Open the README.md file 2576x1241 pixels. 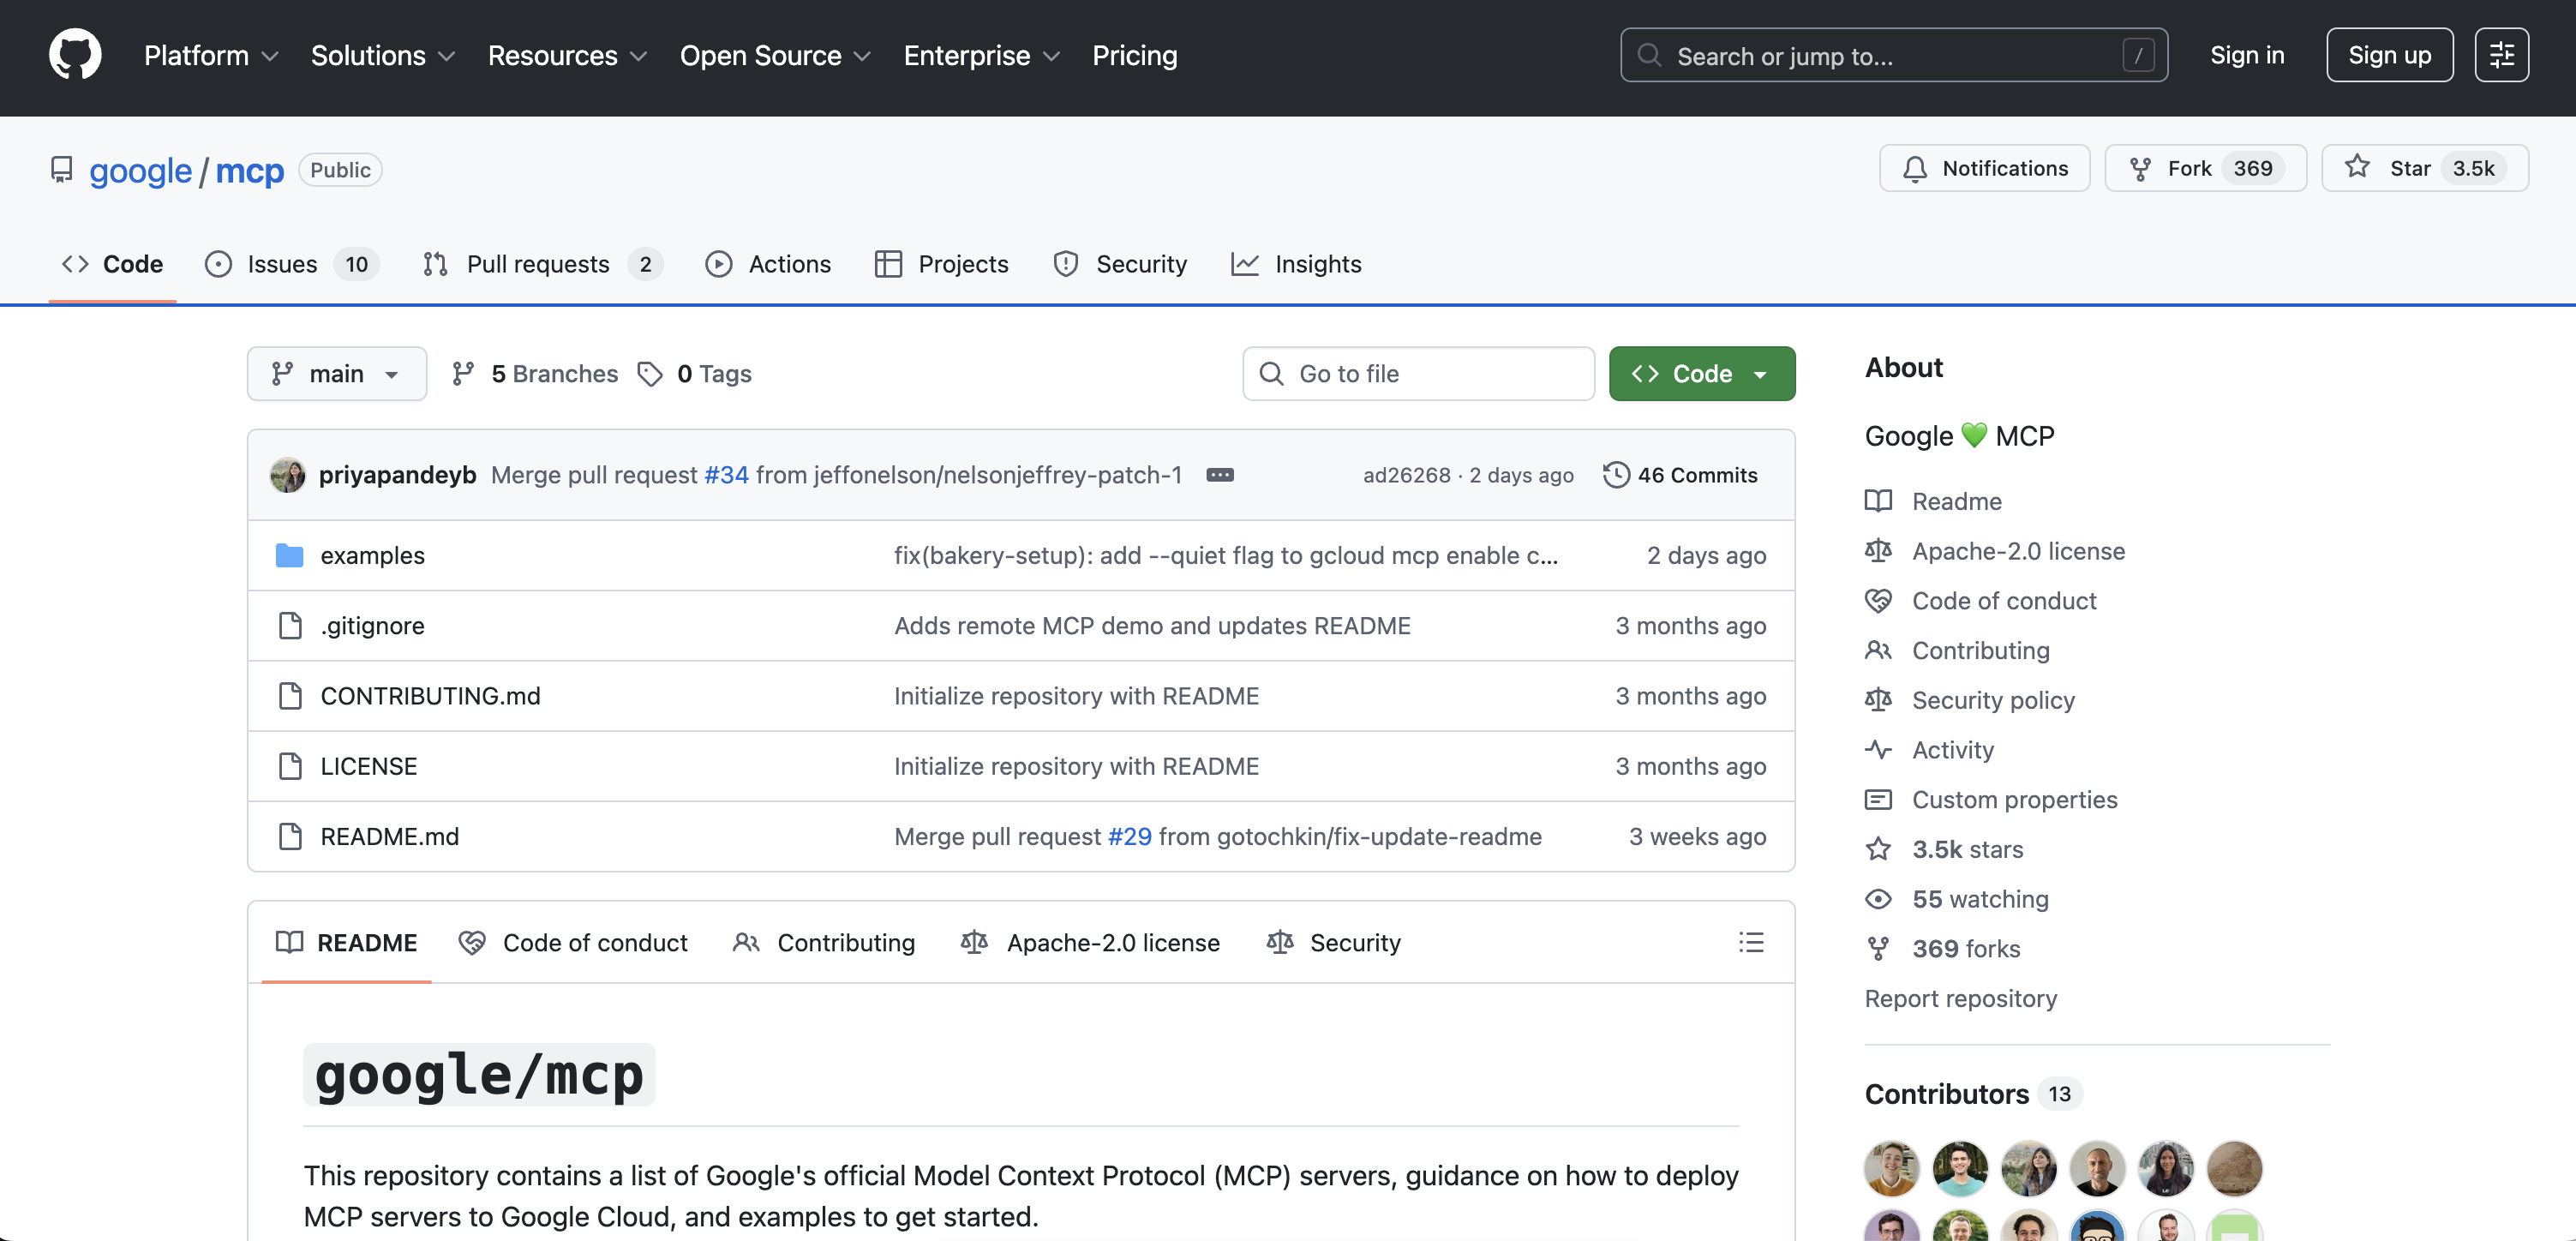[x=389, y=836]
